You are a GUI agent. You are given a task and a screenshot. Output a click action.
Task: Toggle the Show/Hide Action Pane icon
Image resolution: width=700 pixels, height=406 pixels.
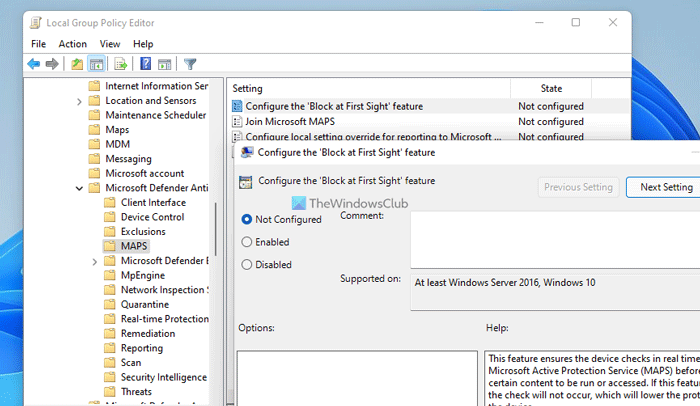[x=165, y=64]
